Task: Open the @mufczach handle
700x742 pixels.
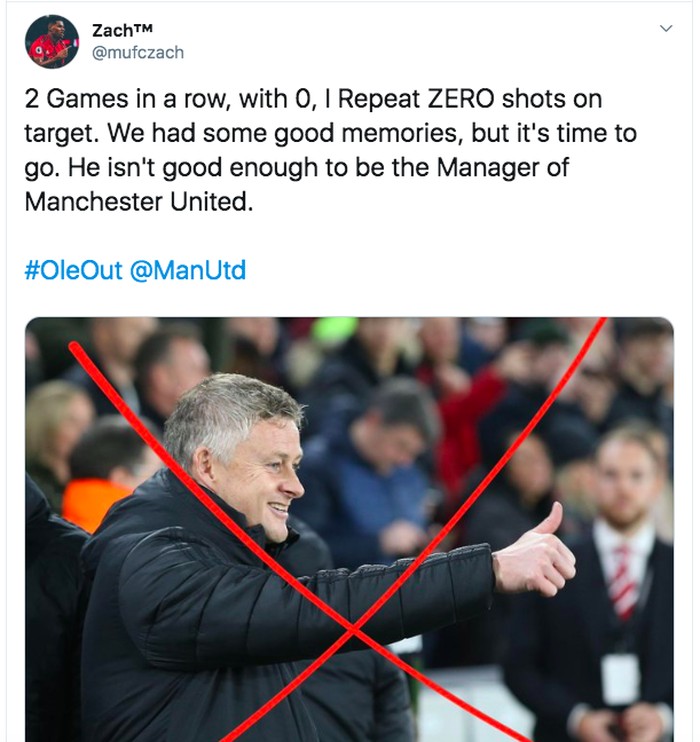Action: click(x=138, y=52)
